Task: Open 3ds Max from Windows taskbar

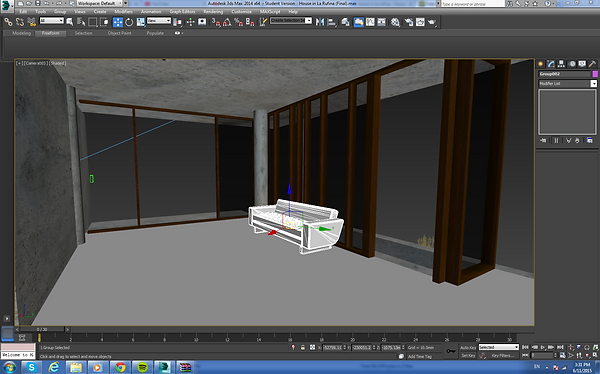Action: pyautogui.click(x=164, y=367)
